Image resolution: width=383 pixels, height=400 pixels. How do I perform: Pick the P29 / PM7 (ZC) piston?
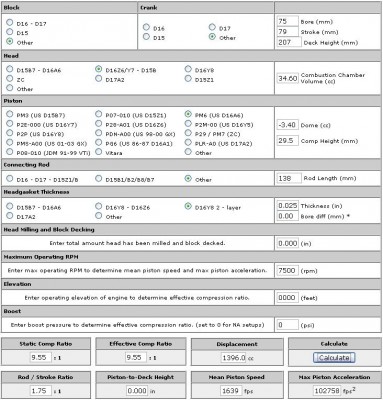(x=188, y=133)
